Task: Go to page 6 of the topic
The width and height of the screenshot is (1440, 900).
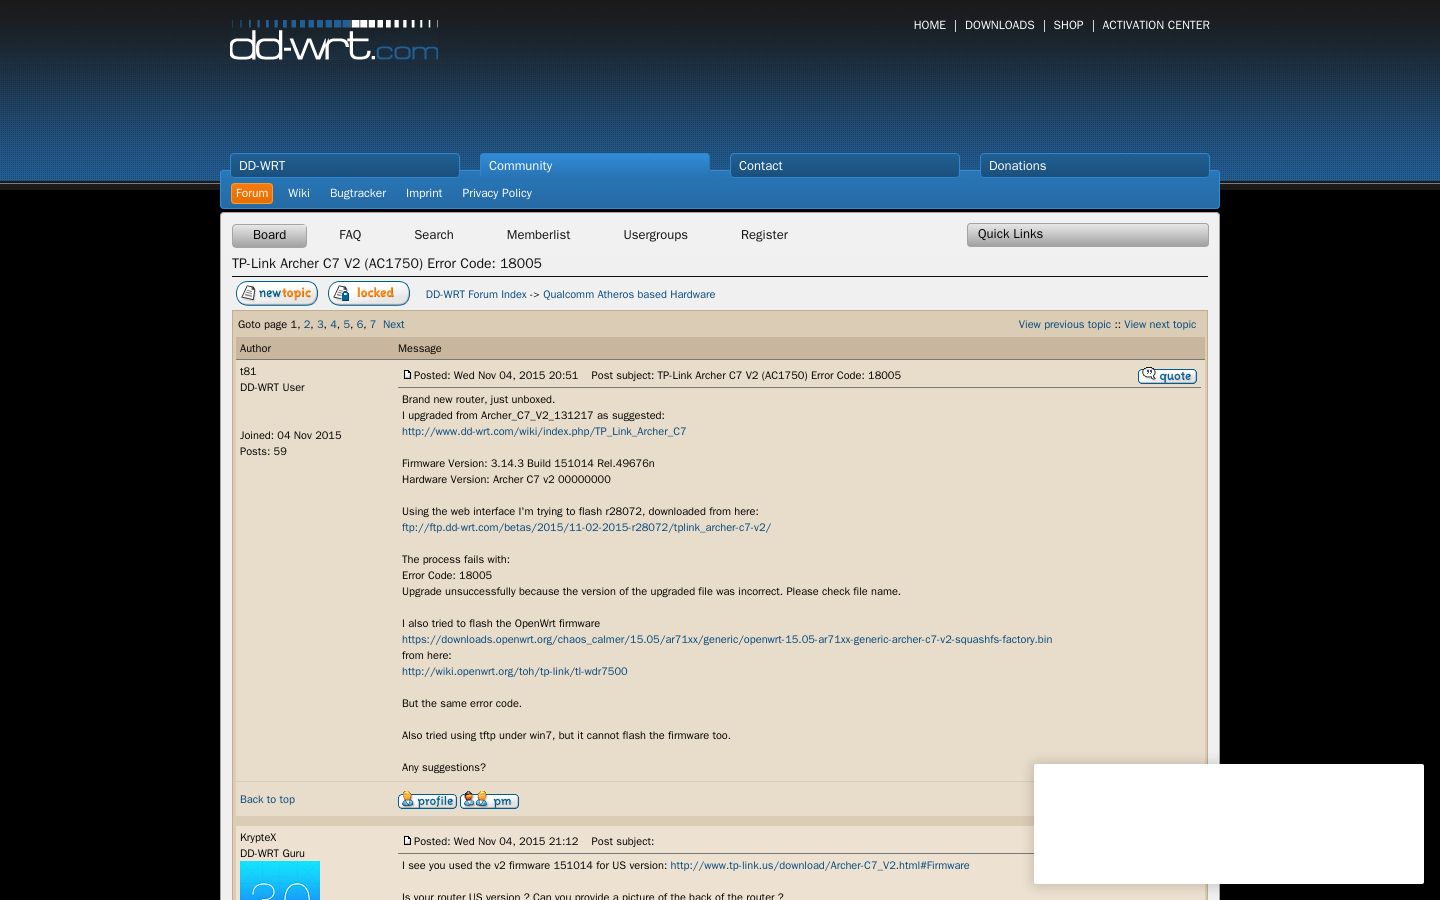Action: tap(359, 324)
